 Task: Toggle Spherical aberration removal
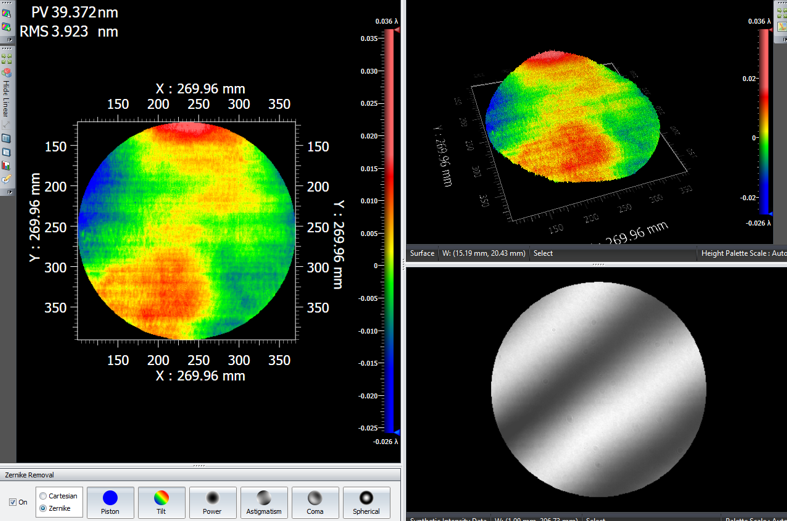[x=366, y=502]
